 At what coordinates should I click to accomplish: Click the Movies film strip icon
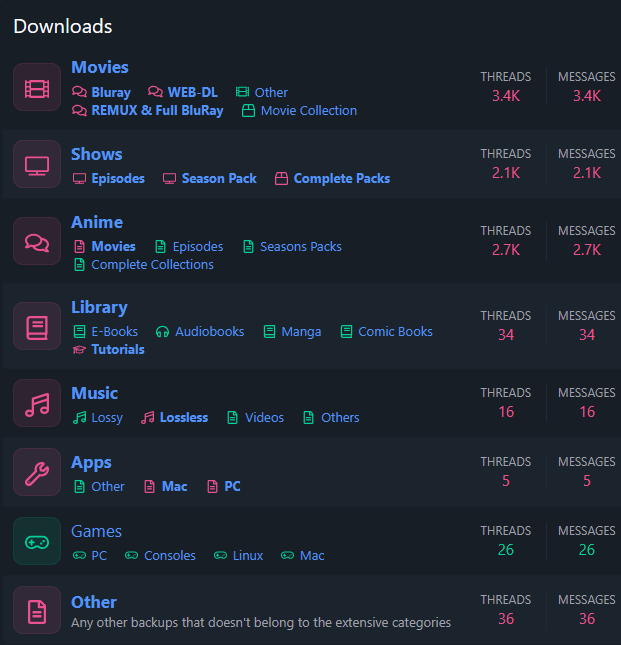[x=37, y=87]
